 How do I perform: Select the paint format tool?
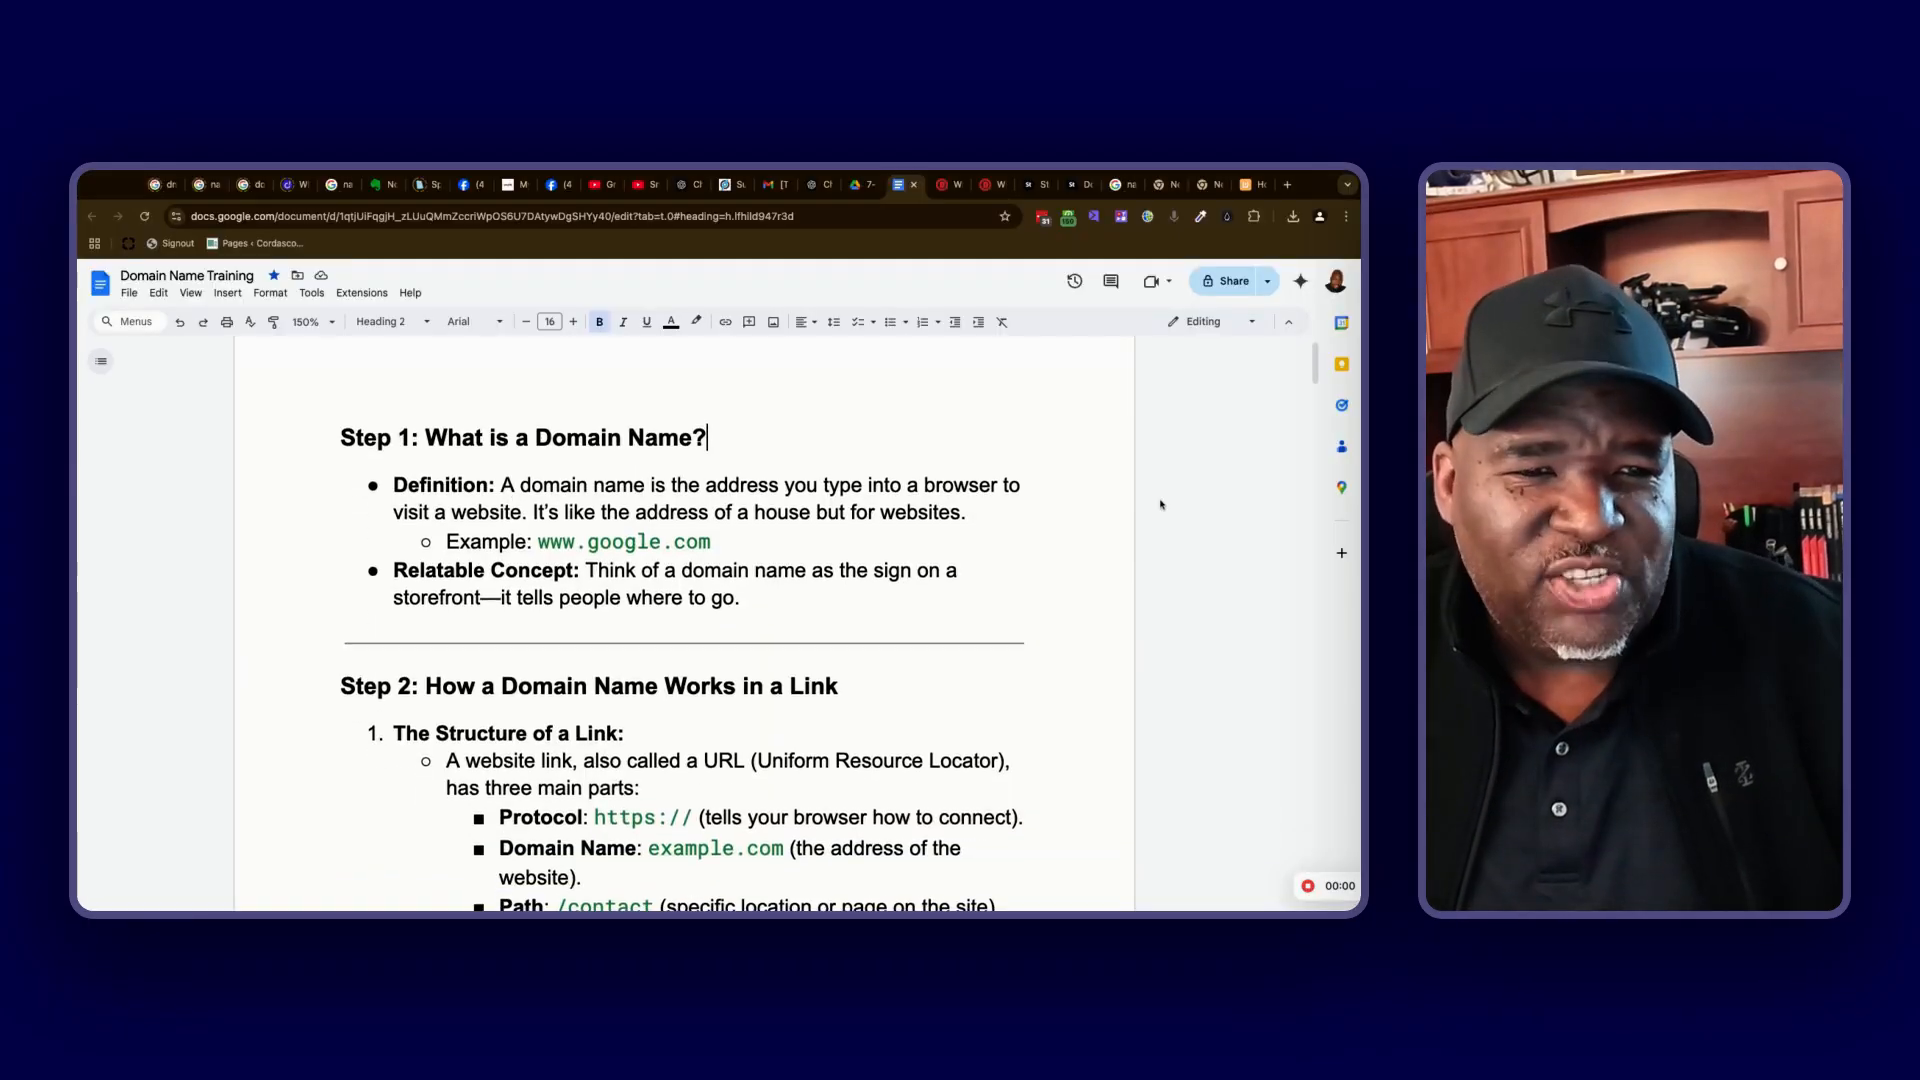(x=273, y=322)
